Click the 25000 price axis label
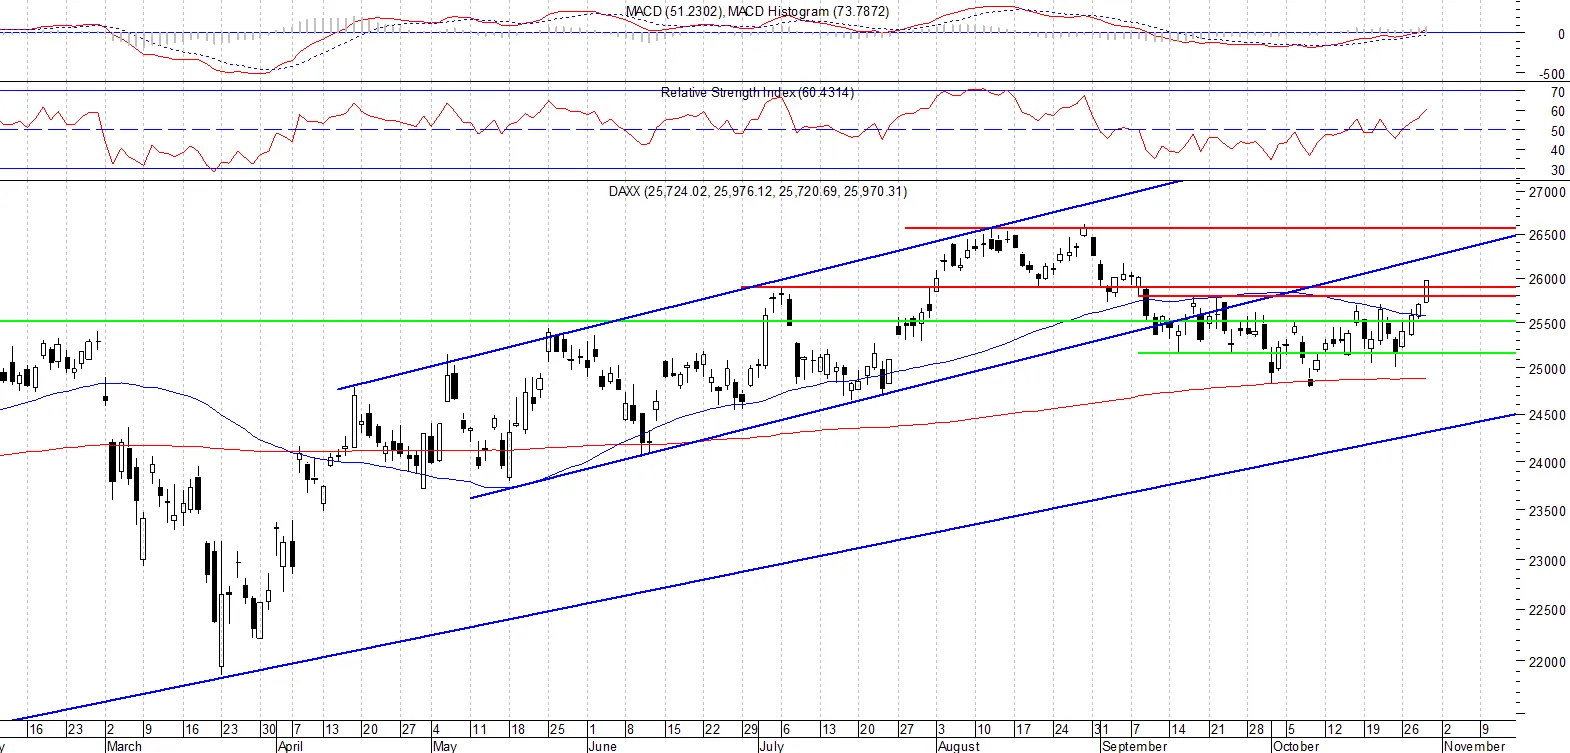Image resolution: width=1570 pixels, height=753 pixels. (x=1547, y=369)
